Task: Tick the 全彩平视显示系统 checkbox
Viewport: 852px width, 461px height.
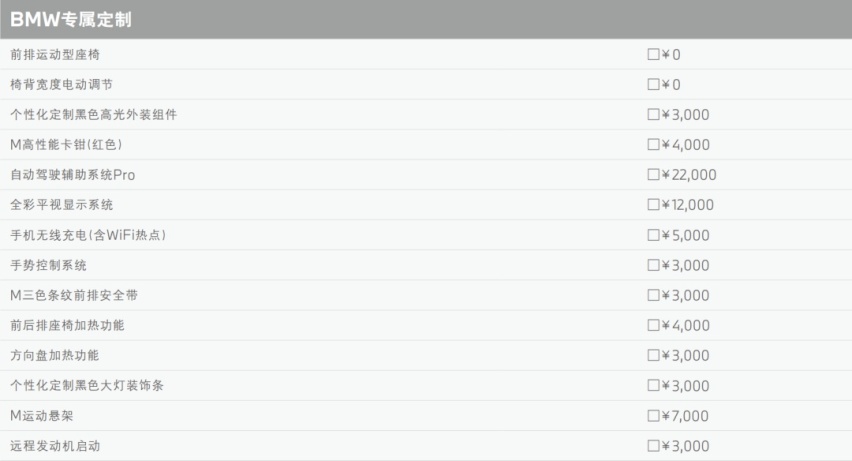Action: click(653, 204)
